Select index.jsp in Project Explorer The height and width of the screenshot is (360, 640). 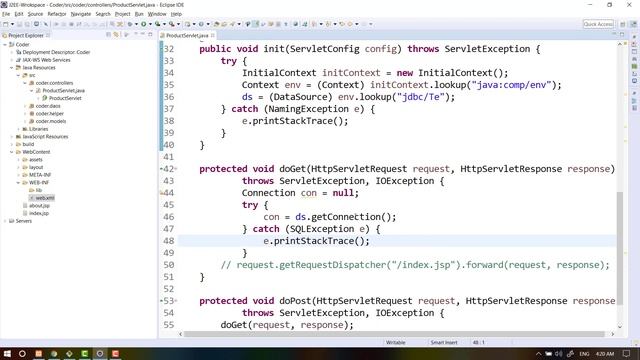coord(38,213)
